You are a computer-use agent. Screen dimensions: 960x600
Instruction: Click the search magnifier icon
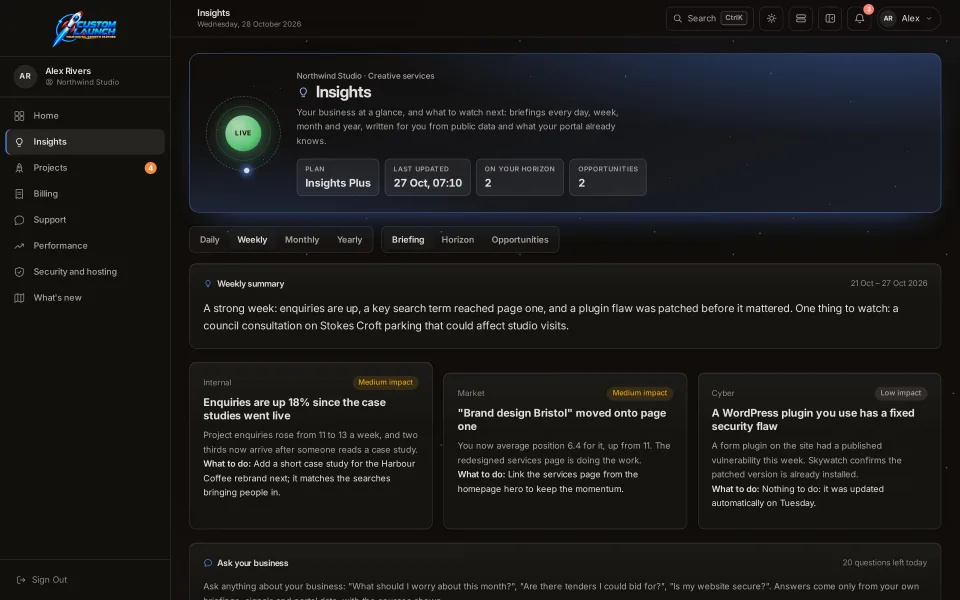678,18
